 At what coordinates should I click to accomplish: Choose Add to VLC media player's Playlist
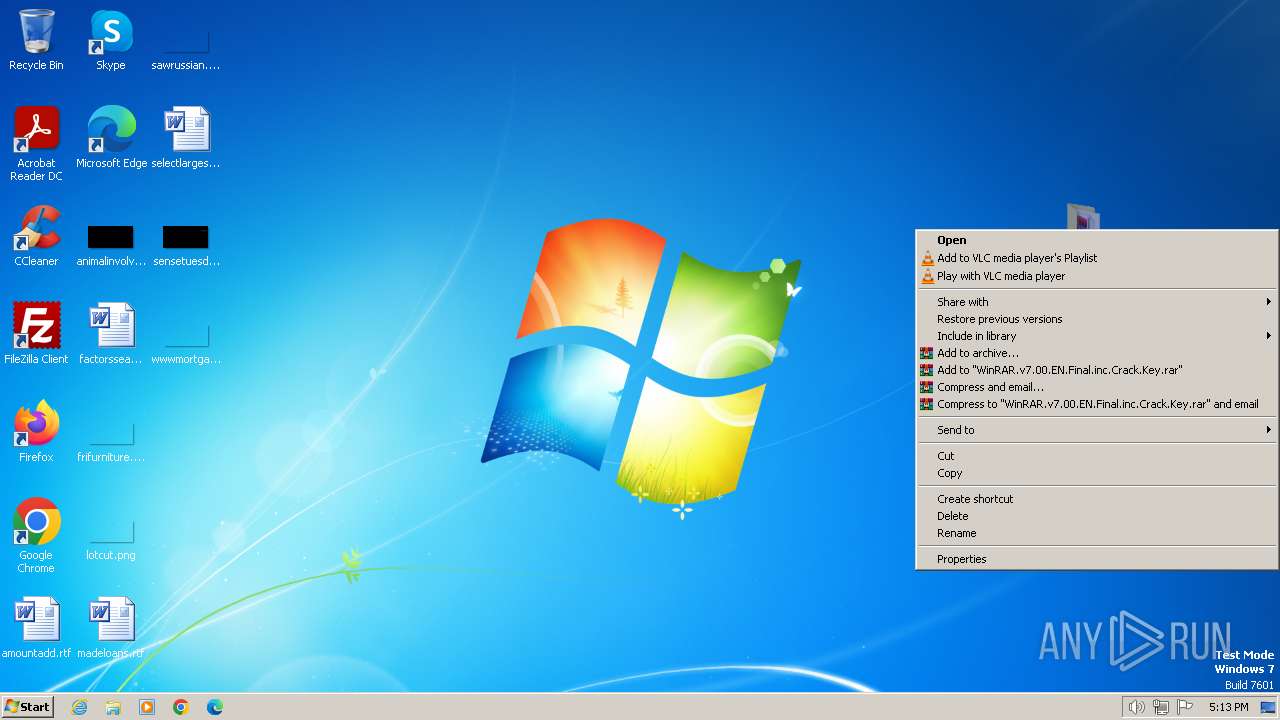click(1097, 258)
